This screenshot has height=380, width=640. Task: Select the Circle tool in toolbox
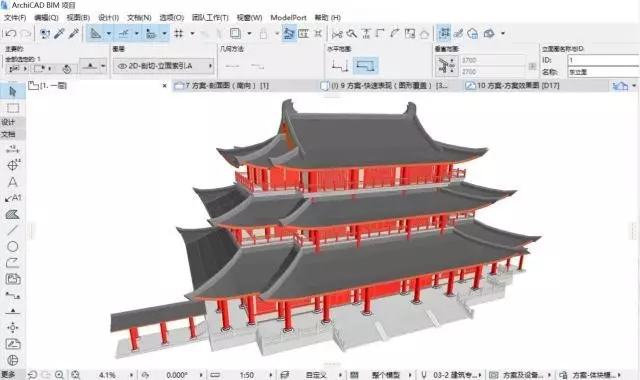click(13, 247)
